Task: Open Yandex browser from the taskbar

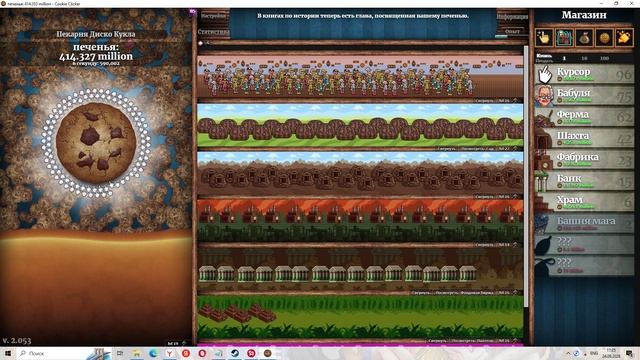Action: coord(169,353)
